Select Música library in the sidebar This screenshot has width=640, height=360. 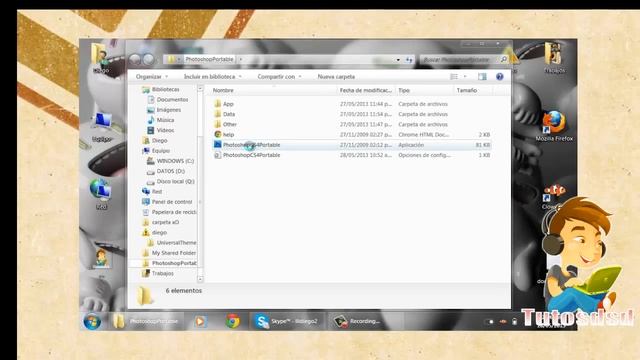pos(161,120)
